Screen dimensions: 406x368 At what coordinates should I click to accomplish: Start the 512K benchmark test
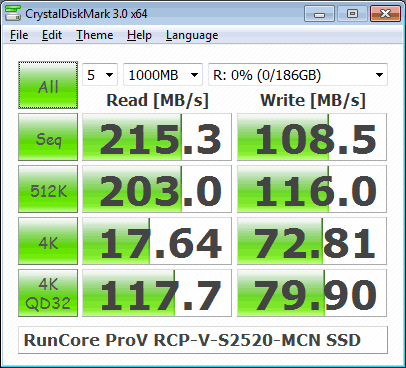tap(48, 189)
